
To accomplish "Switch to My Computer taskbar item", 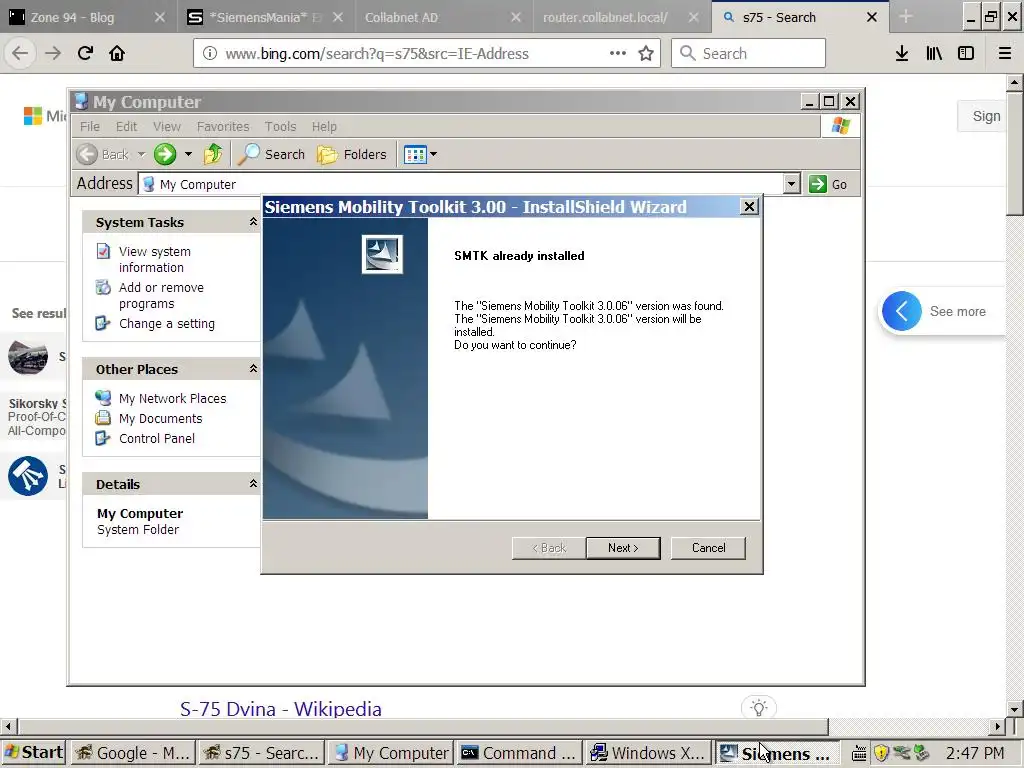I will tap(391, 753).
